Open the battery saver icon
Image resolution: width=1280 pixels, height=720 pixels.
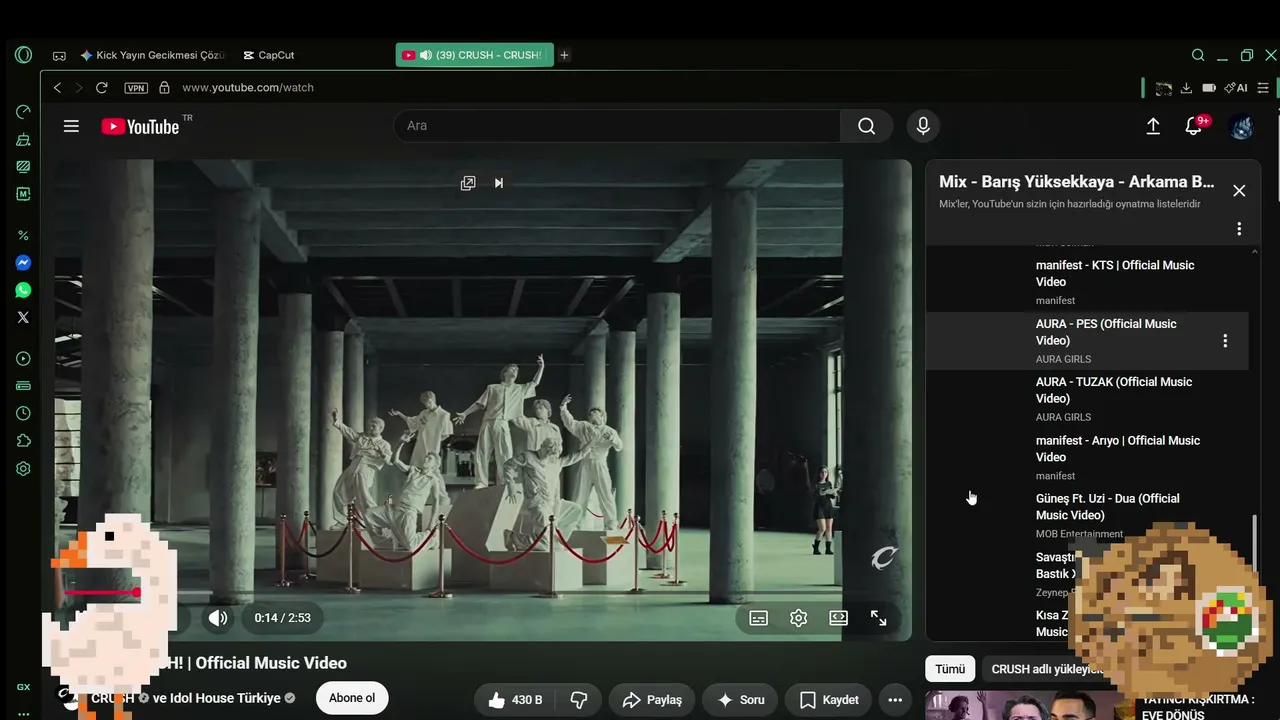[x=1209, y=88]
